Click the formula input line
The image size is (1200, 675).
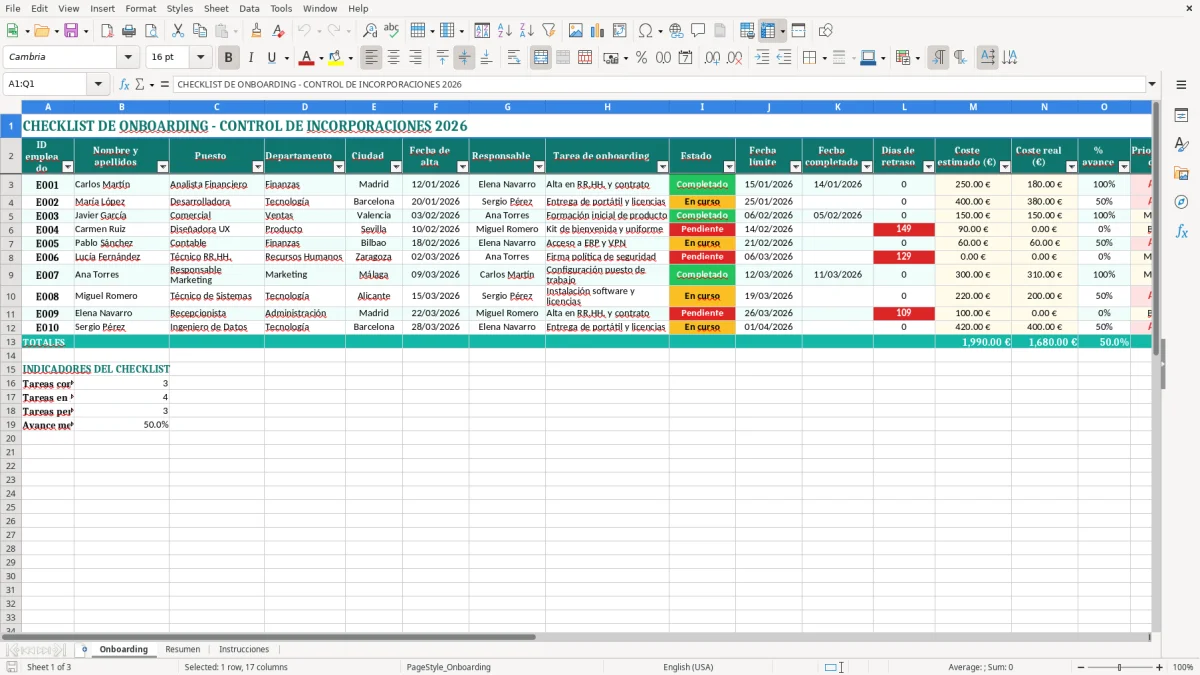(659, 84)
